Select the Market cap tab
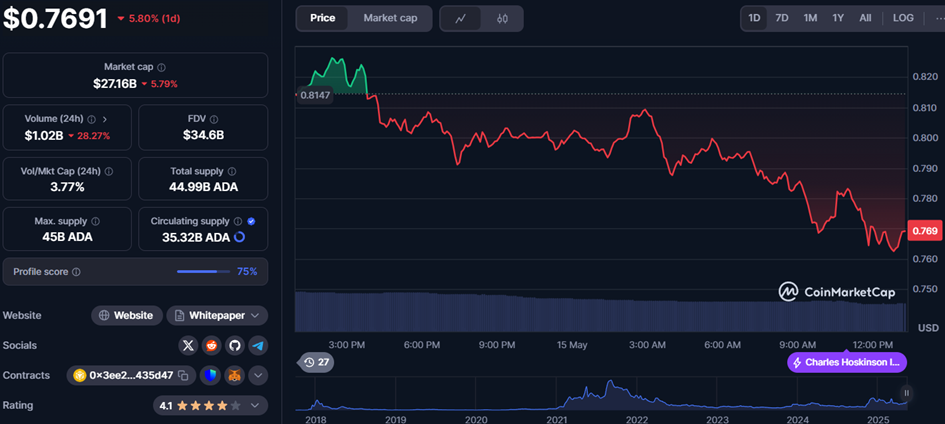 pyautogui.click(x=391, y=18)
